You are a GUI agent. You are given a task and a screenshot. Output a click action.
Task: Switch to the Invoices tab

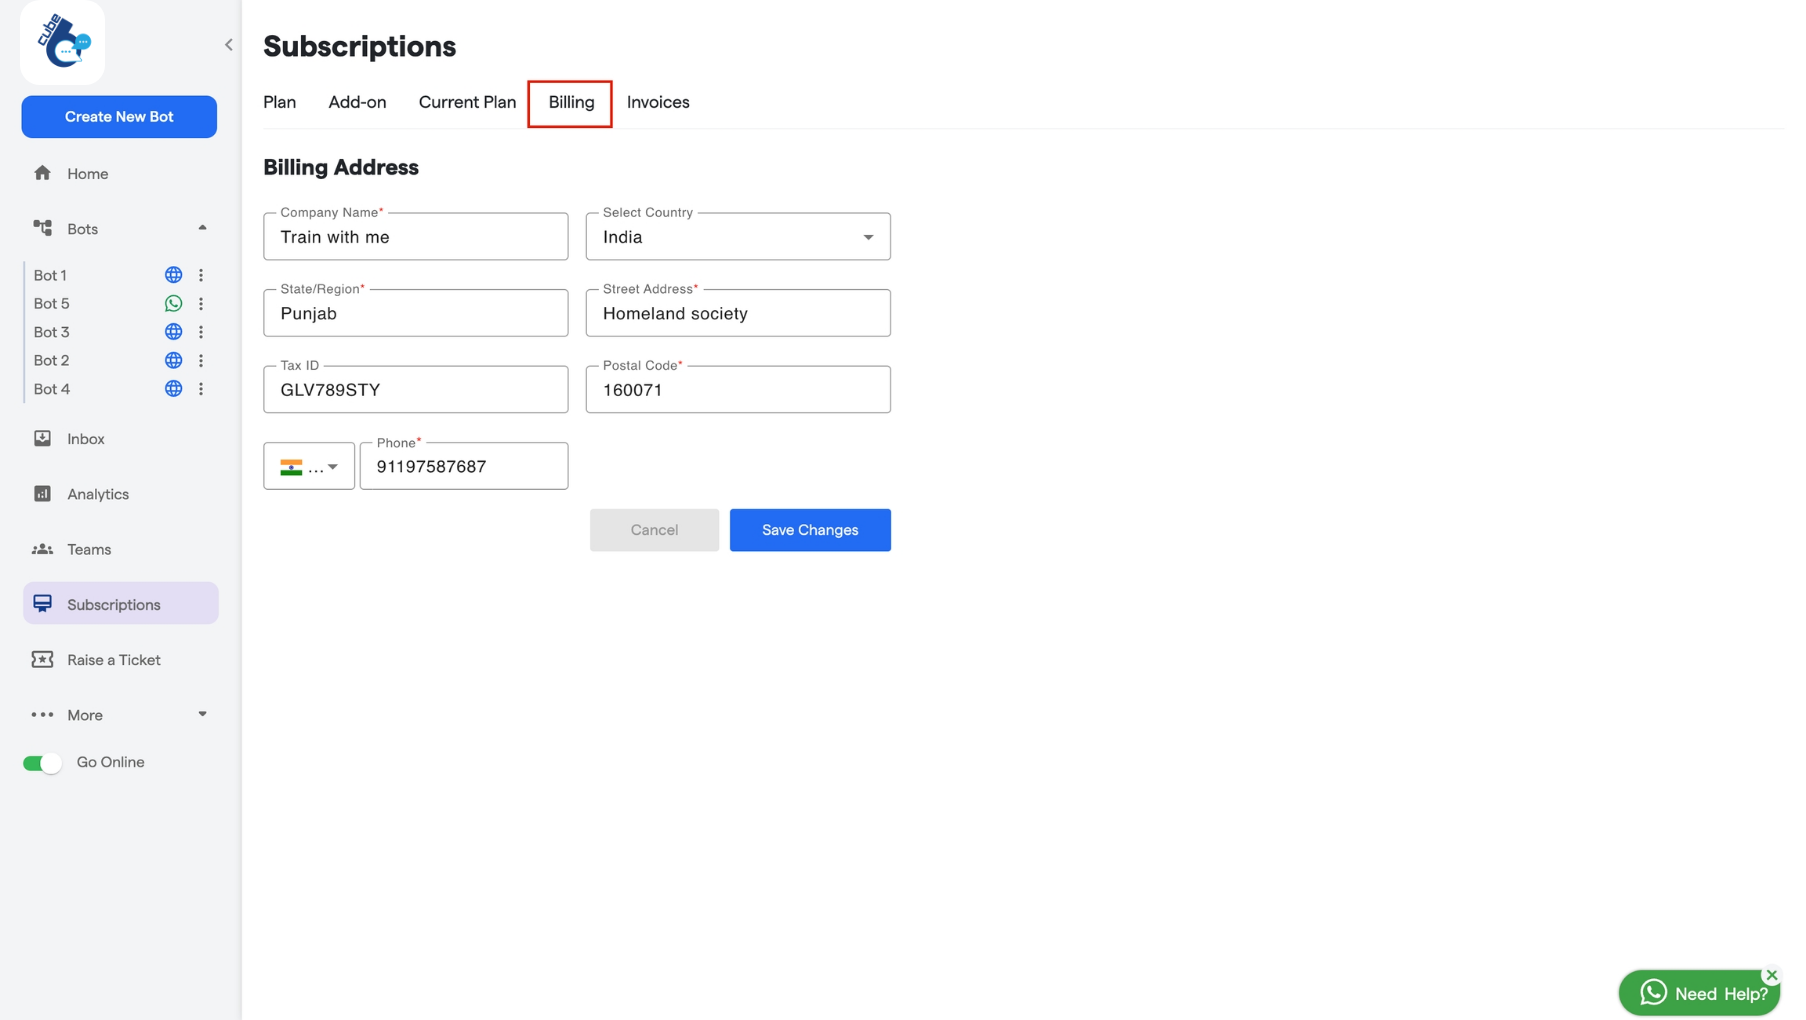658,102
